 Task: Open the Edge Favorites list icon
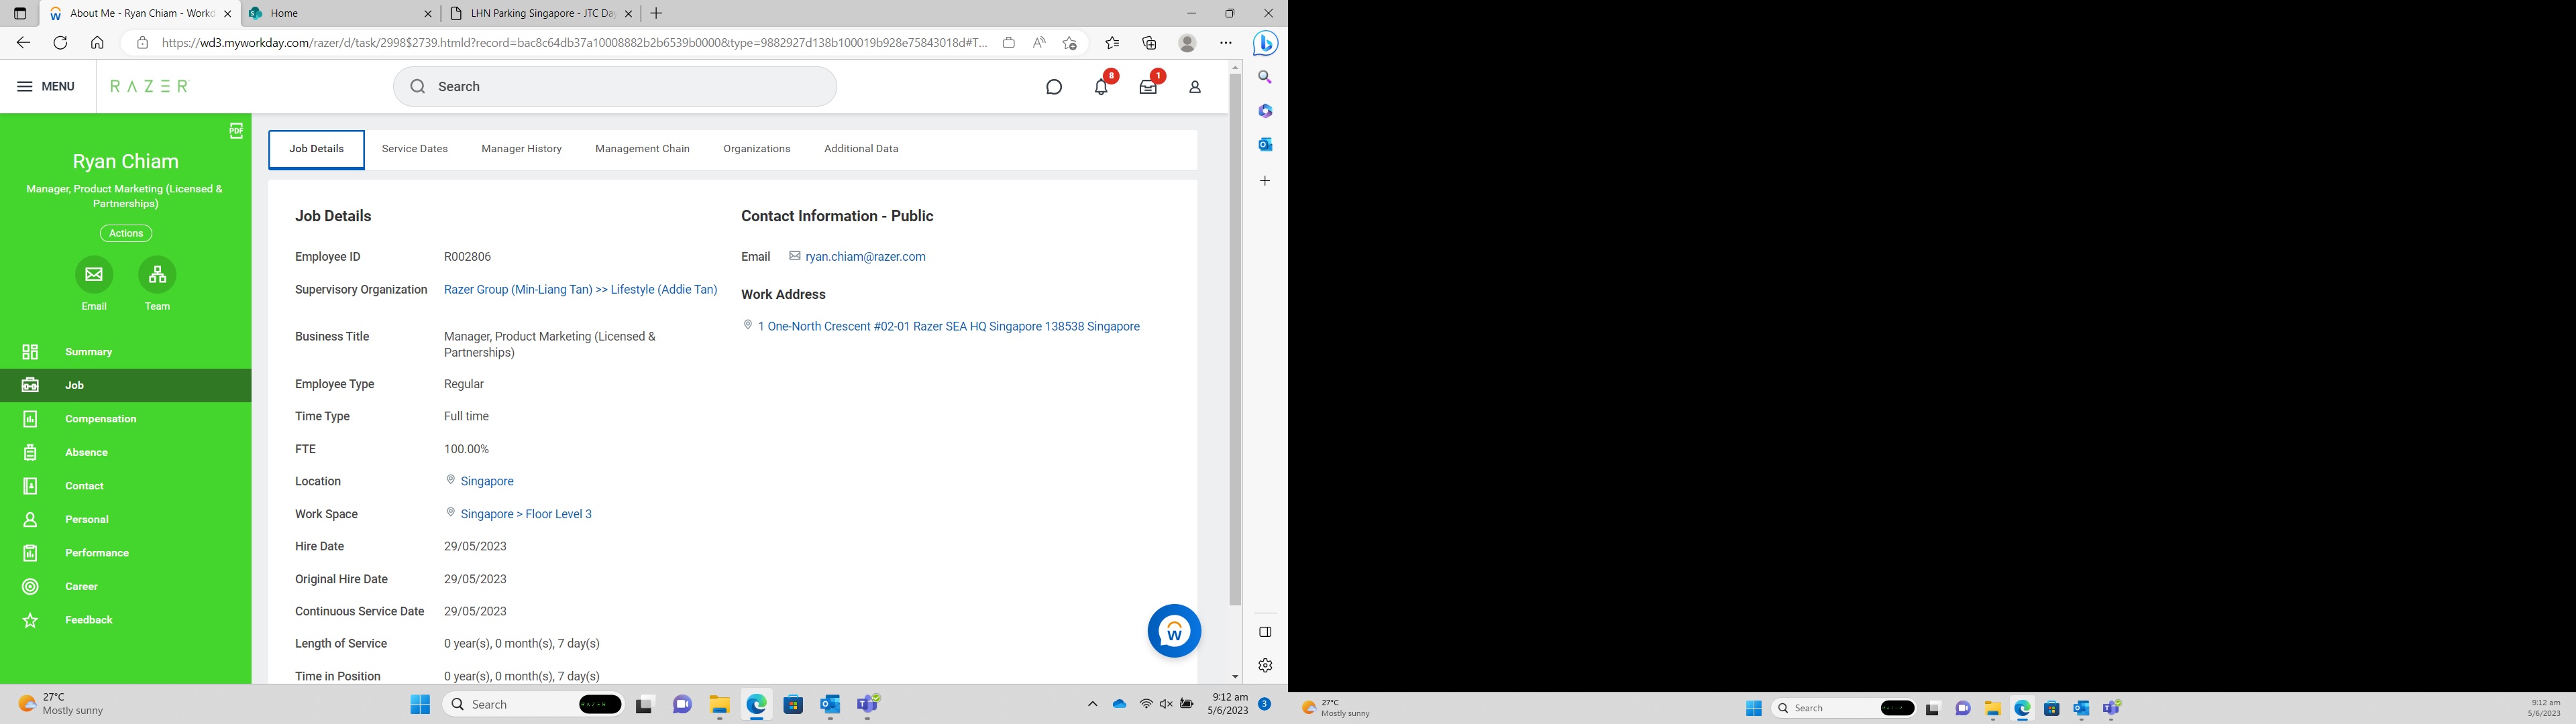[x=1112, y=43]
